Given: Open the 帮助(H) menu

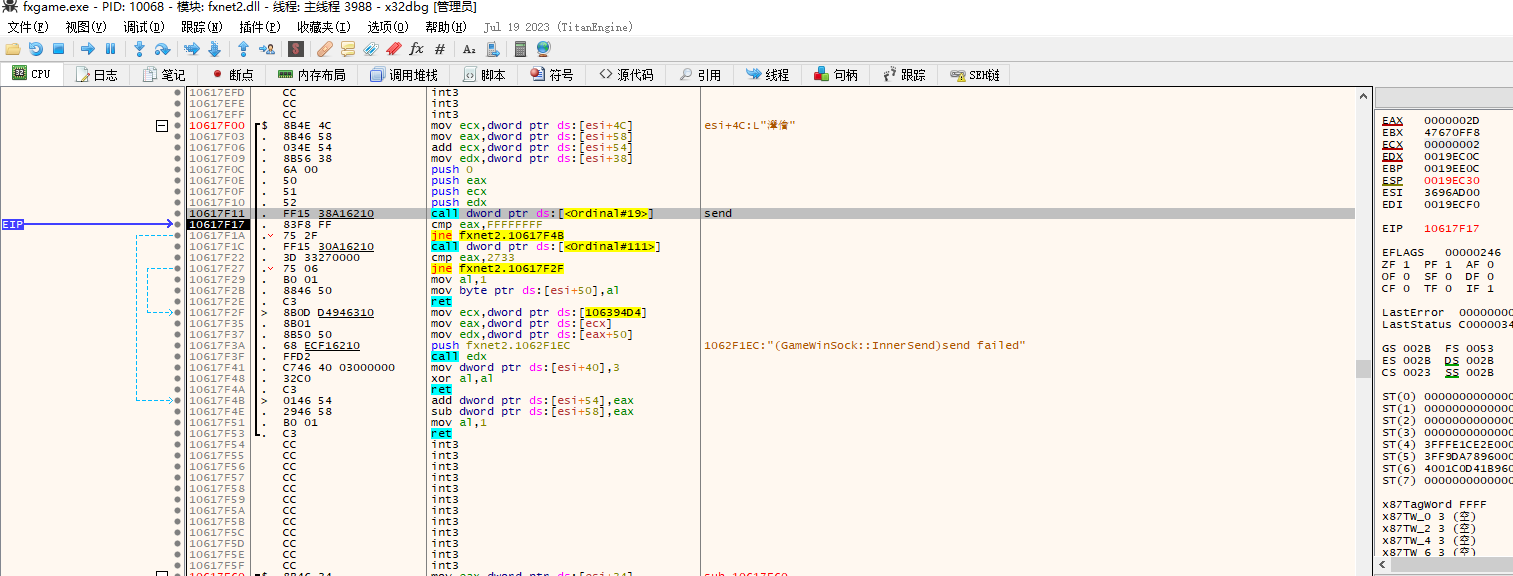Looking at the screenshot, I should coord(446,27).
